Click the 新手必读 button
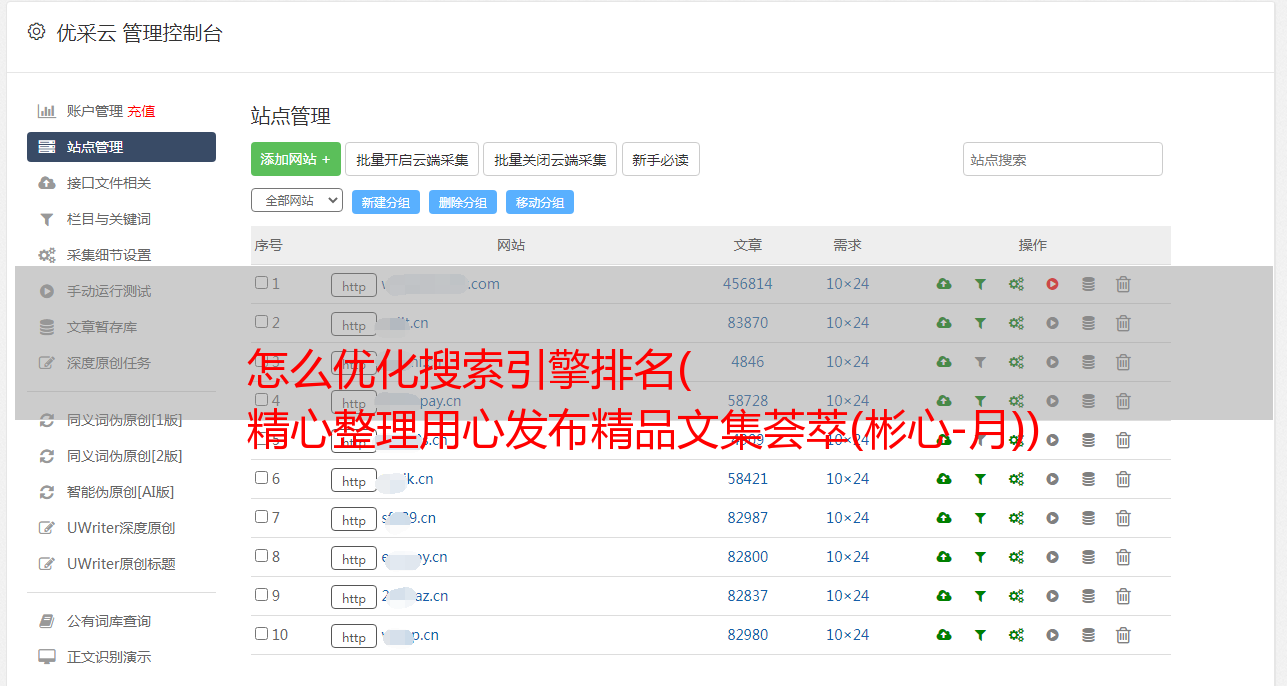Viewport: 1287px width, 686px height. click(661, 159)
